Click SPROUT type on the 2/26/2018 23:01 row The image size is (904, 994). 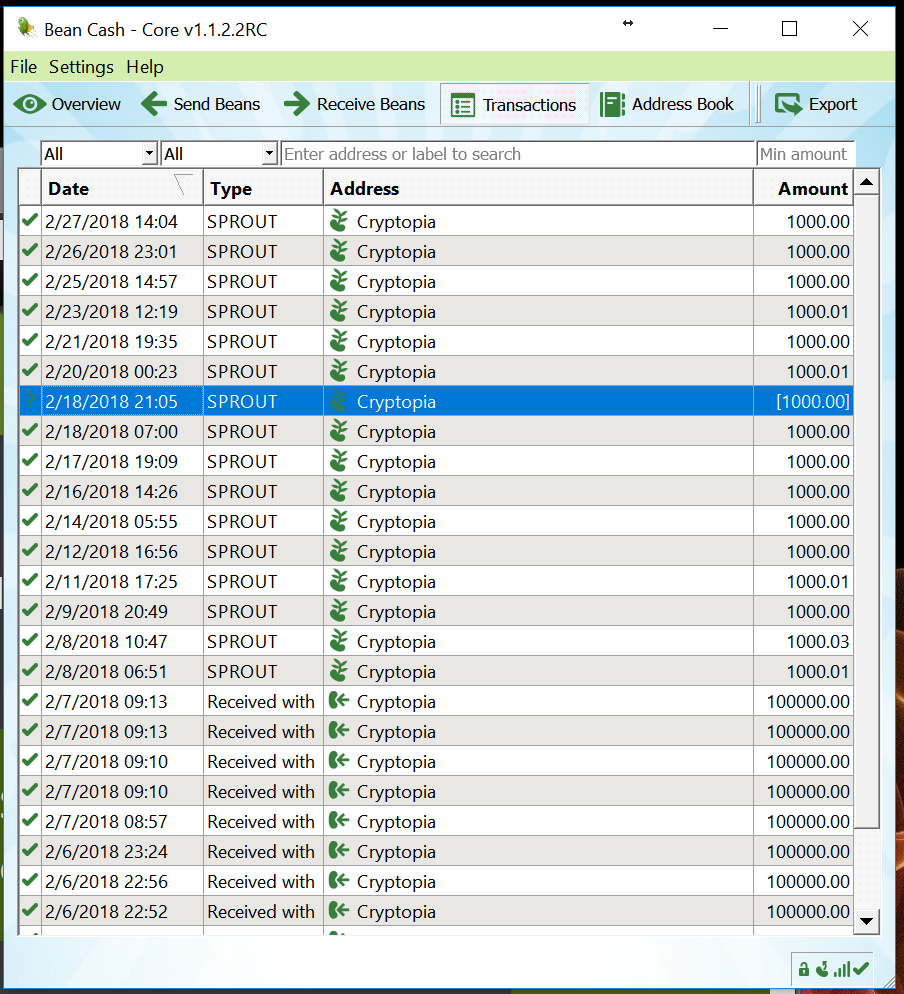(x=242, y=252)
